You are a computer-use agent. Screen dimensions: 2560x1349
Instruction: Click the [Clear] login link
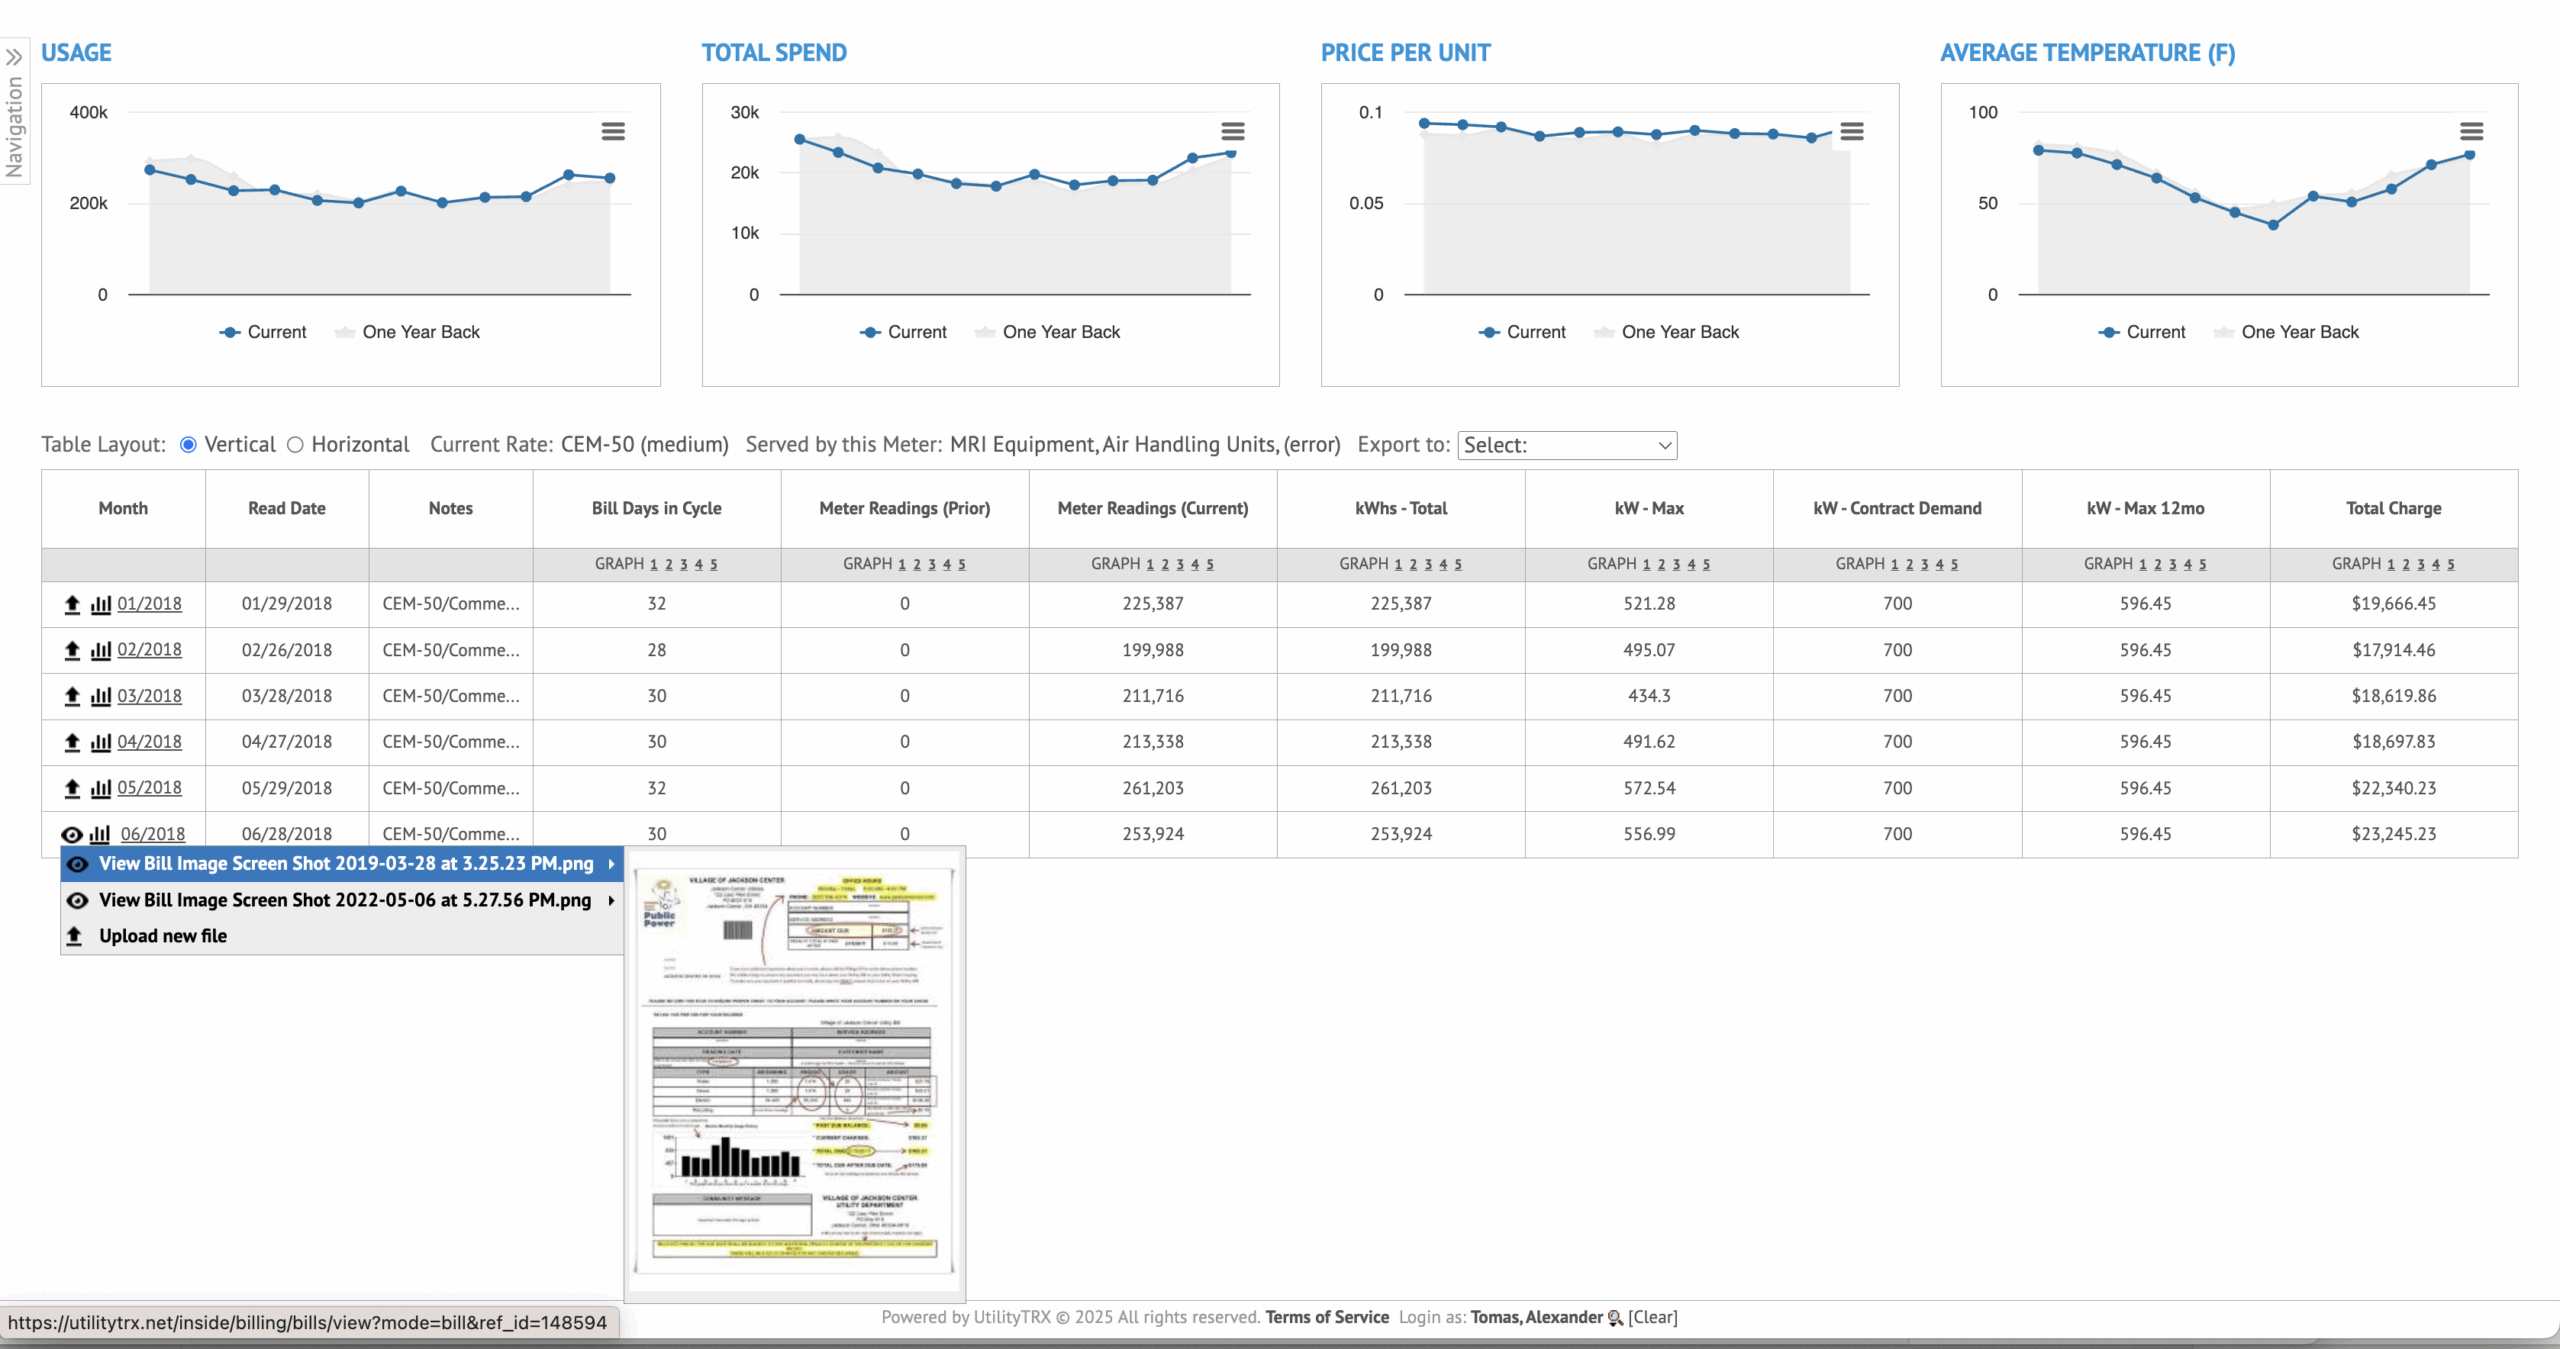click(x=1653, y=1318)
